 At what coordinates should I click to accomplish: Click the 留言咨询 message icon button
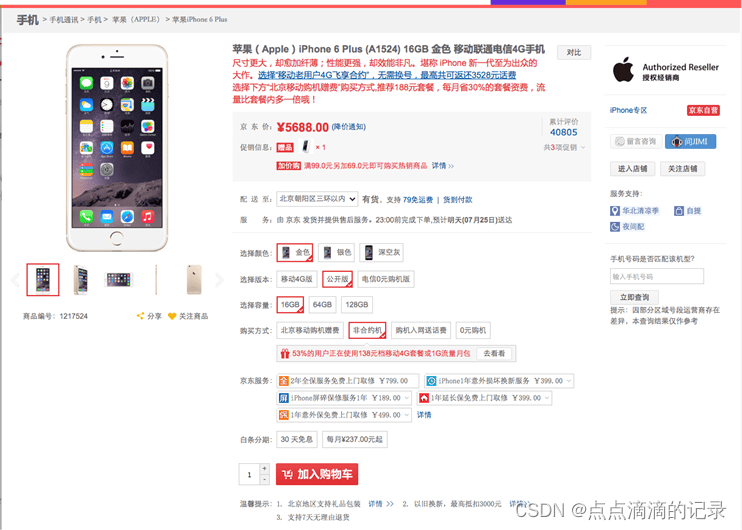[x=635, y=141]
